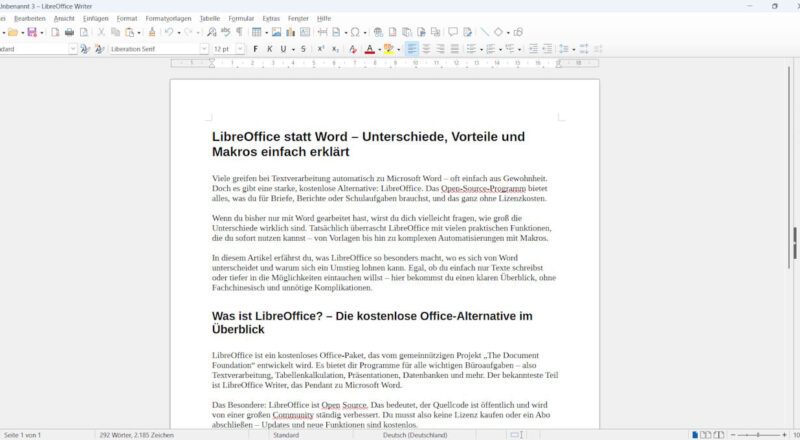The image size is (800, 440).
Task: Insert a table
Action: 257,32
